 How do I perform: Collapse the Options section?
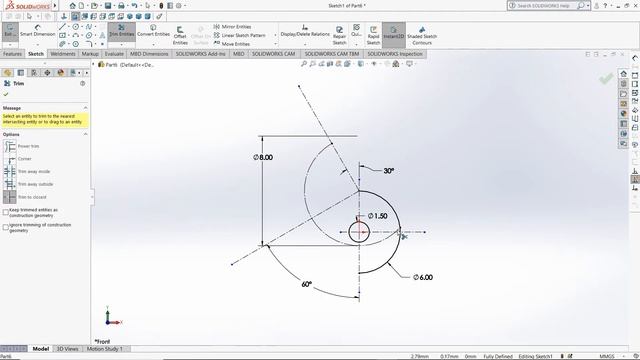(85, 134)
